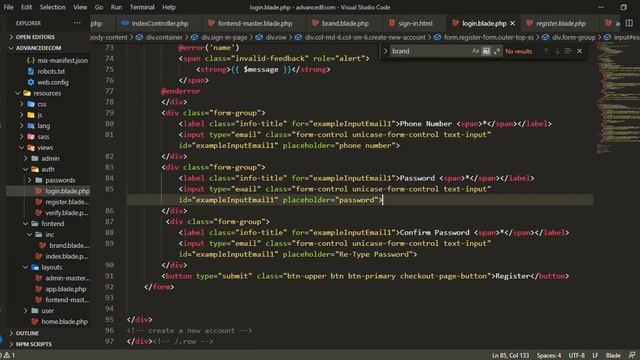Open the Go menu
The image size is (640, 360).
99,7
